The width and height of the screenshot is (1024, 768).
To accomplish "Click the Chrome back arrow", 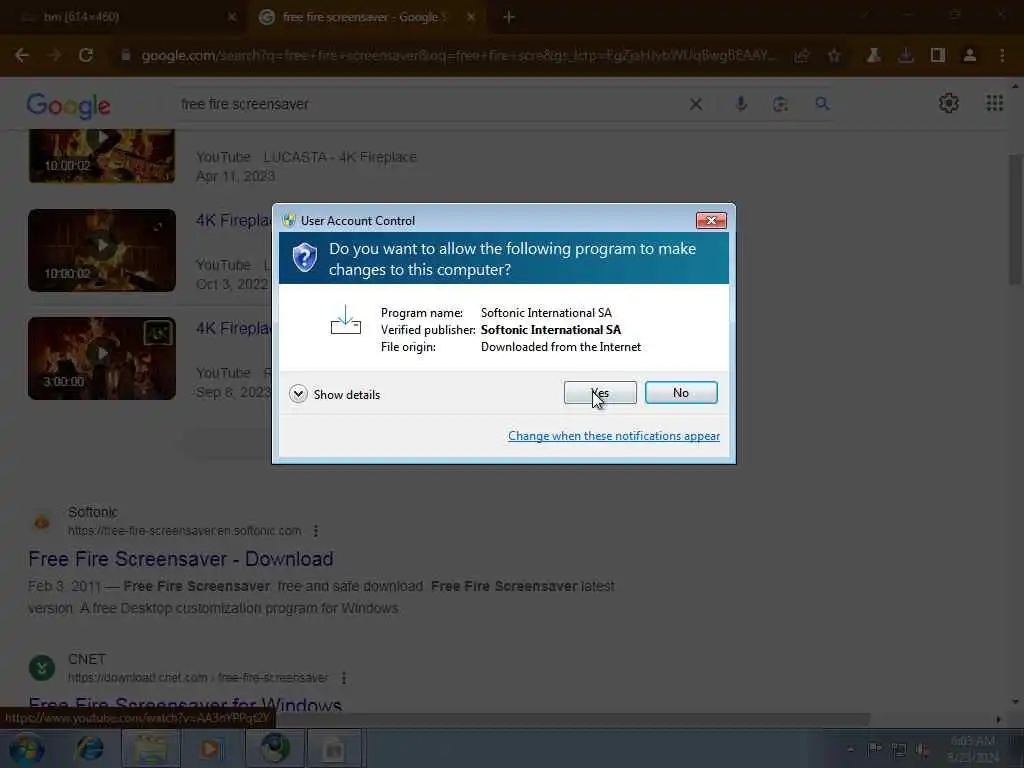I will (x=22, y=56).
